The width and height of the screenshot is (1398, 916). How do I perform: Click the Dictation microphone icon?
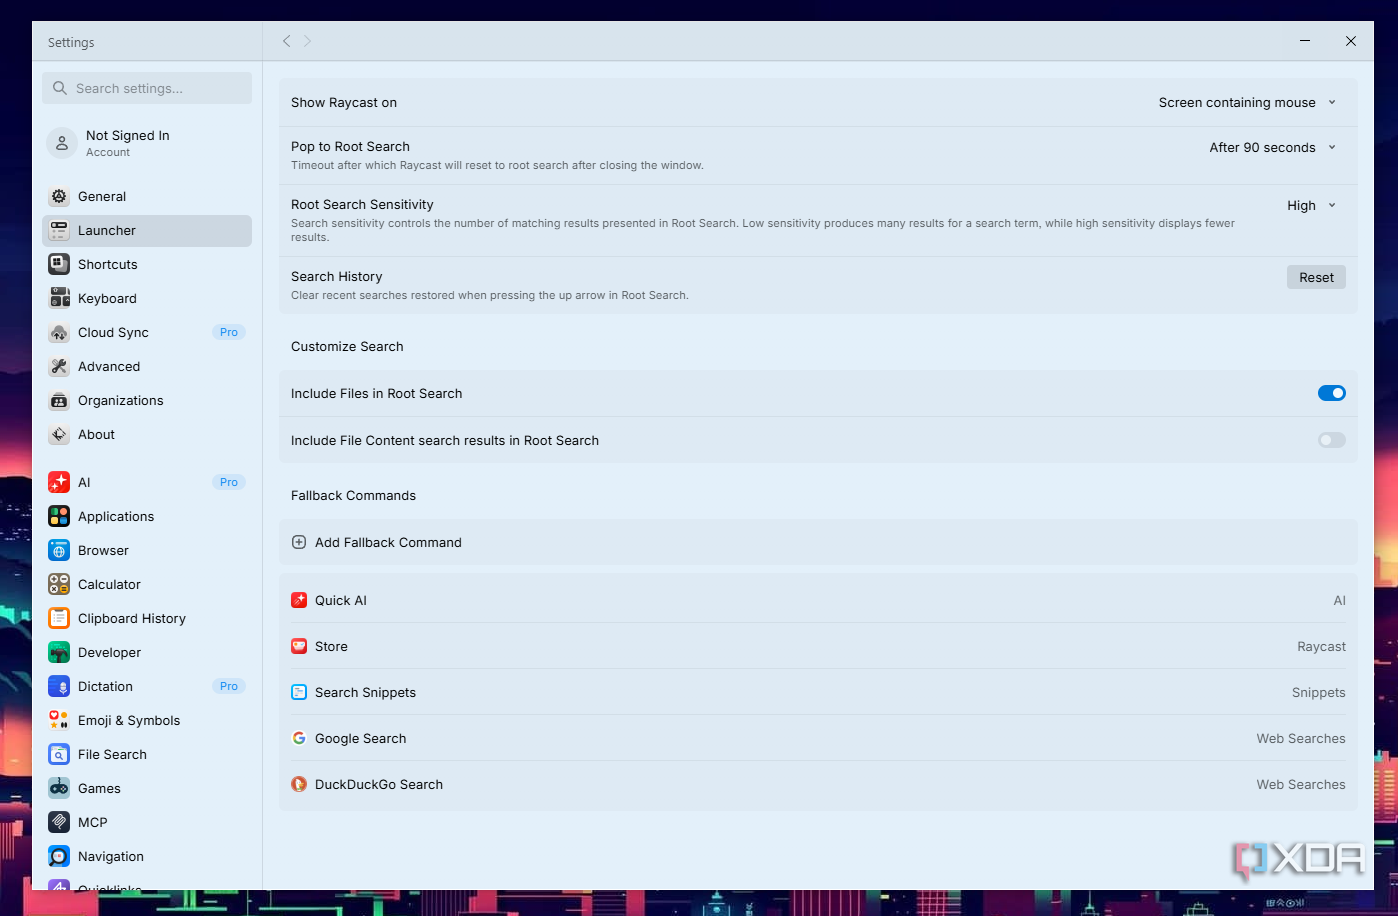59,687
